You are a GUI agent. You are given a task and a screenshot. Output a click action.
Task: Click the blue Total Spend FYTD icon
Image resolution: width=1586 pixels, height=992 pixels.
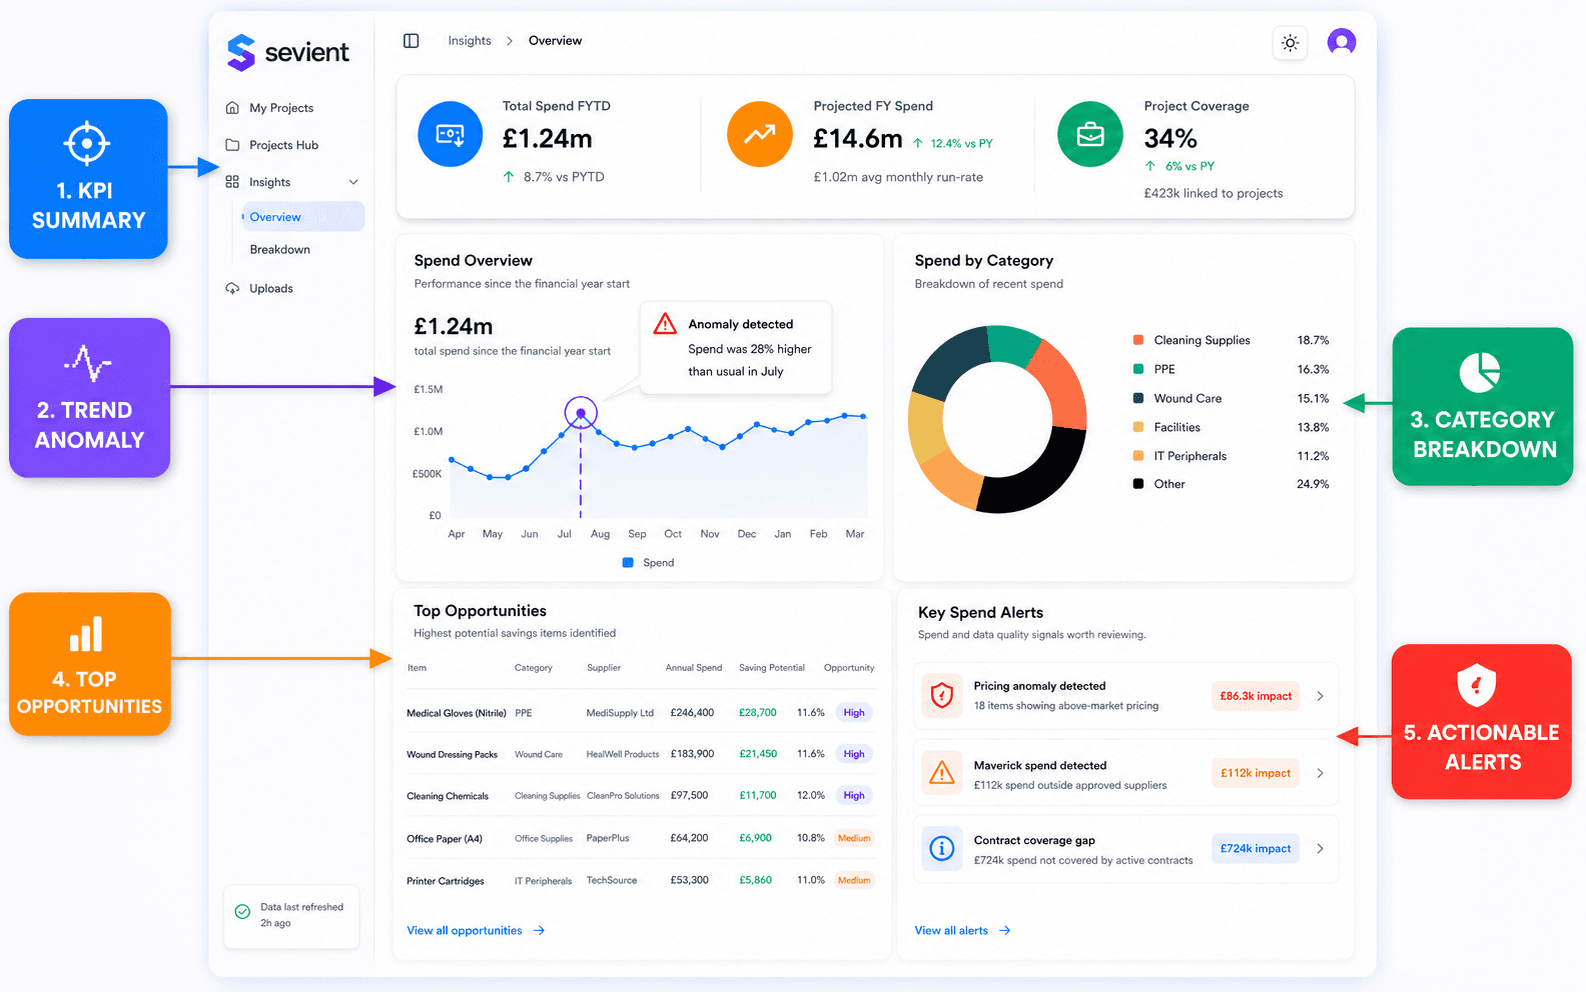coord(450,134)
